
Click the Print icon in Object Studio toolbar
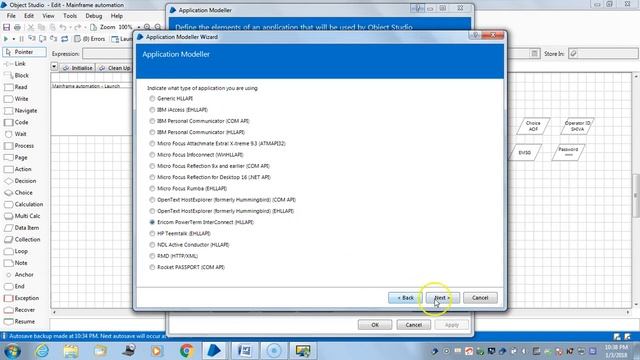tap(17, 27)
